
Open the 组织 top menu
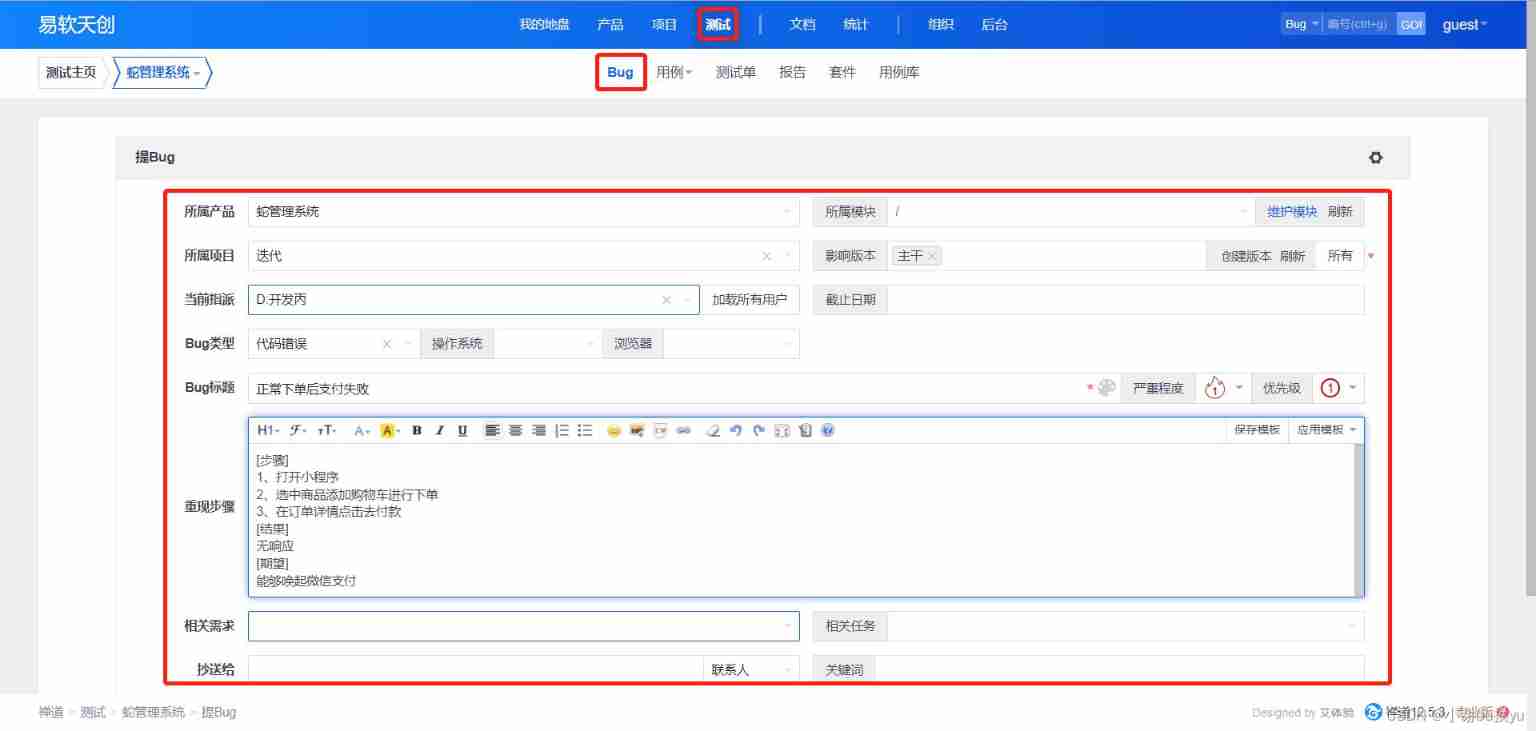[x=940, y=25]
